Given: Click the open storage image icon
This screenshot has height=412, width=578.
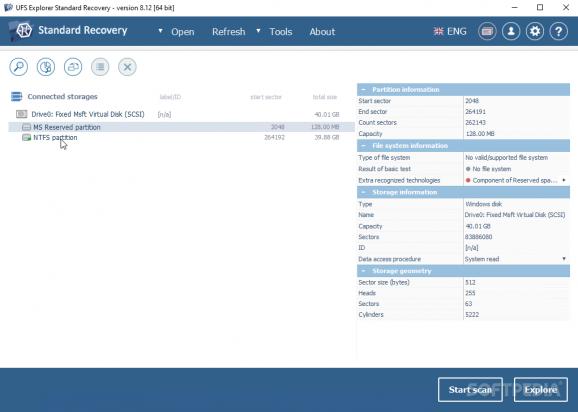Looking at the screenshot, I should point(73,67).
